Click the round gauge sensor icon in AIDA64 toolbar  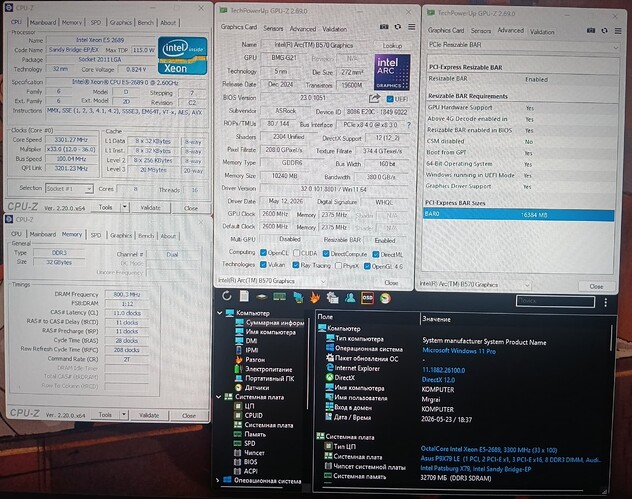[x=385, y=298]
